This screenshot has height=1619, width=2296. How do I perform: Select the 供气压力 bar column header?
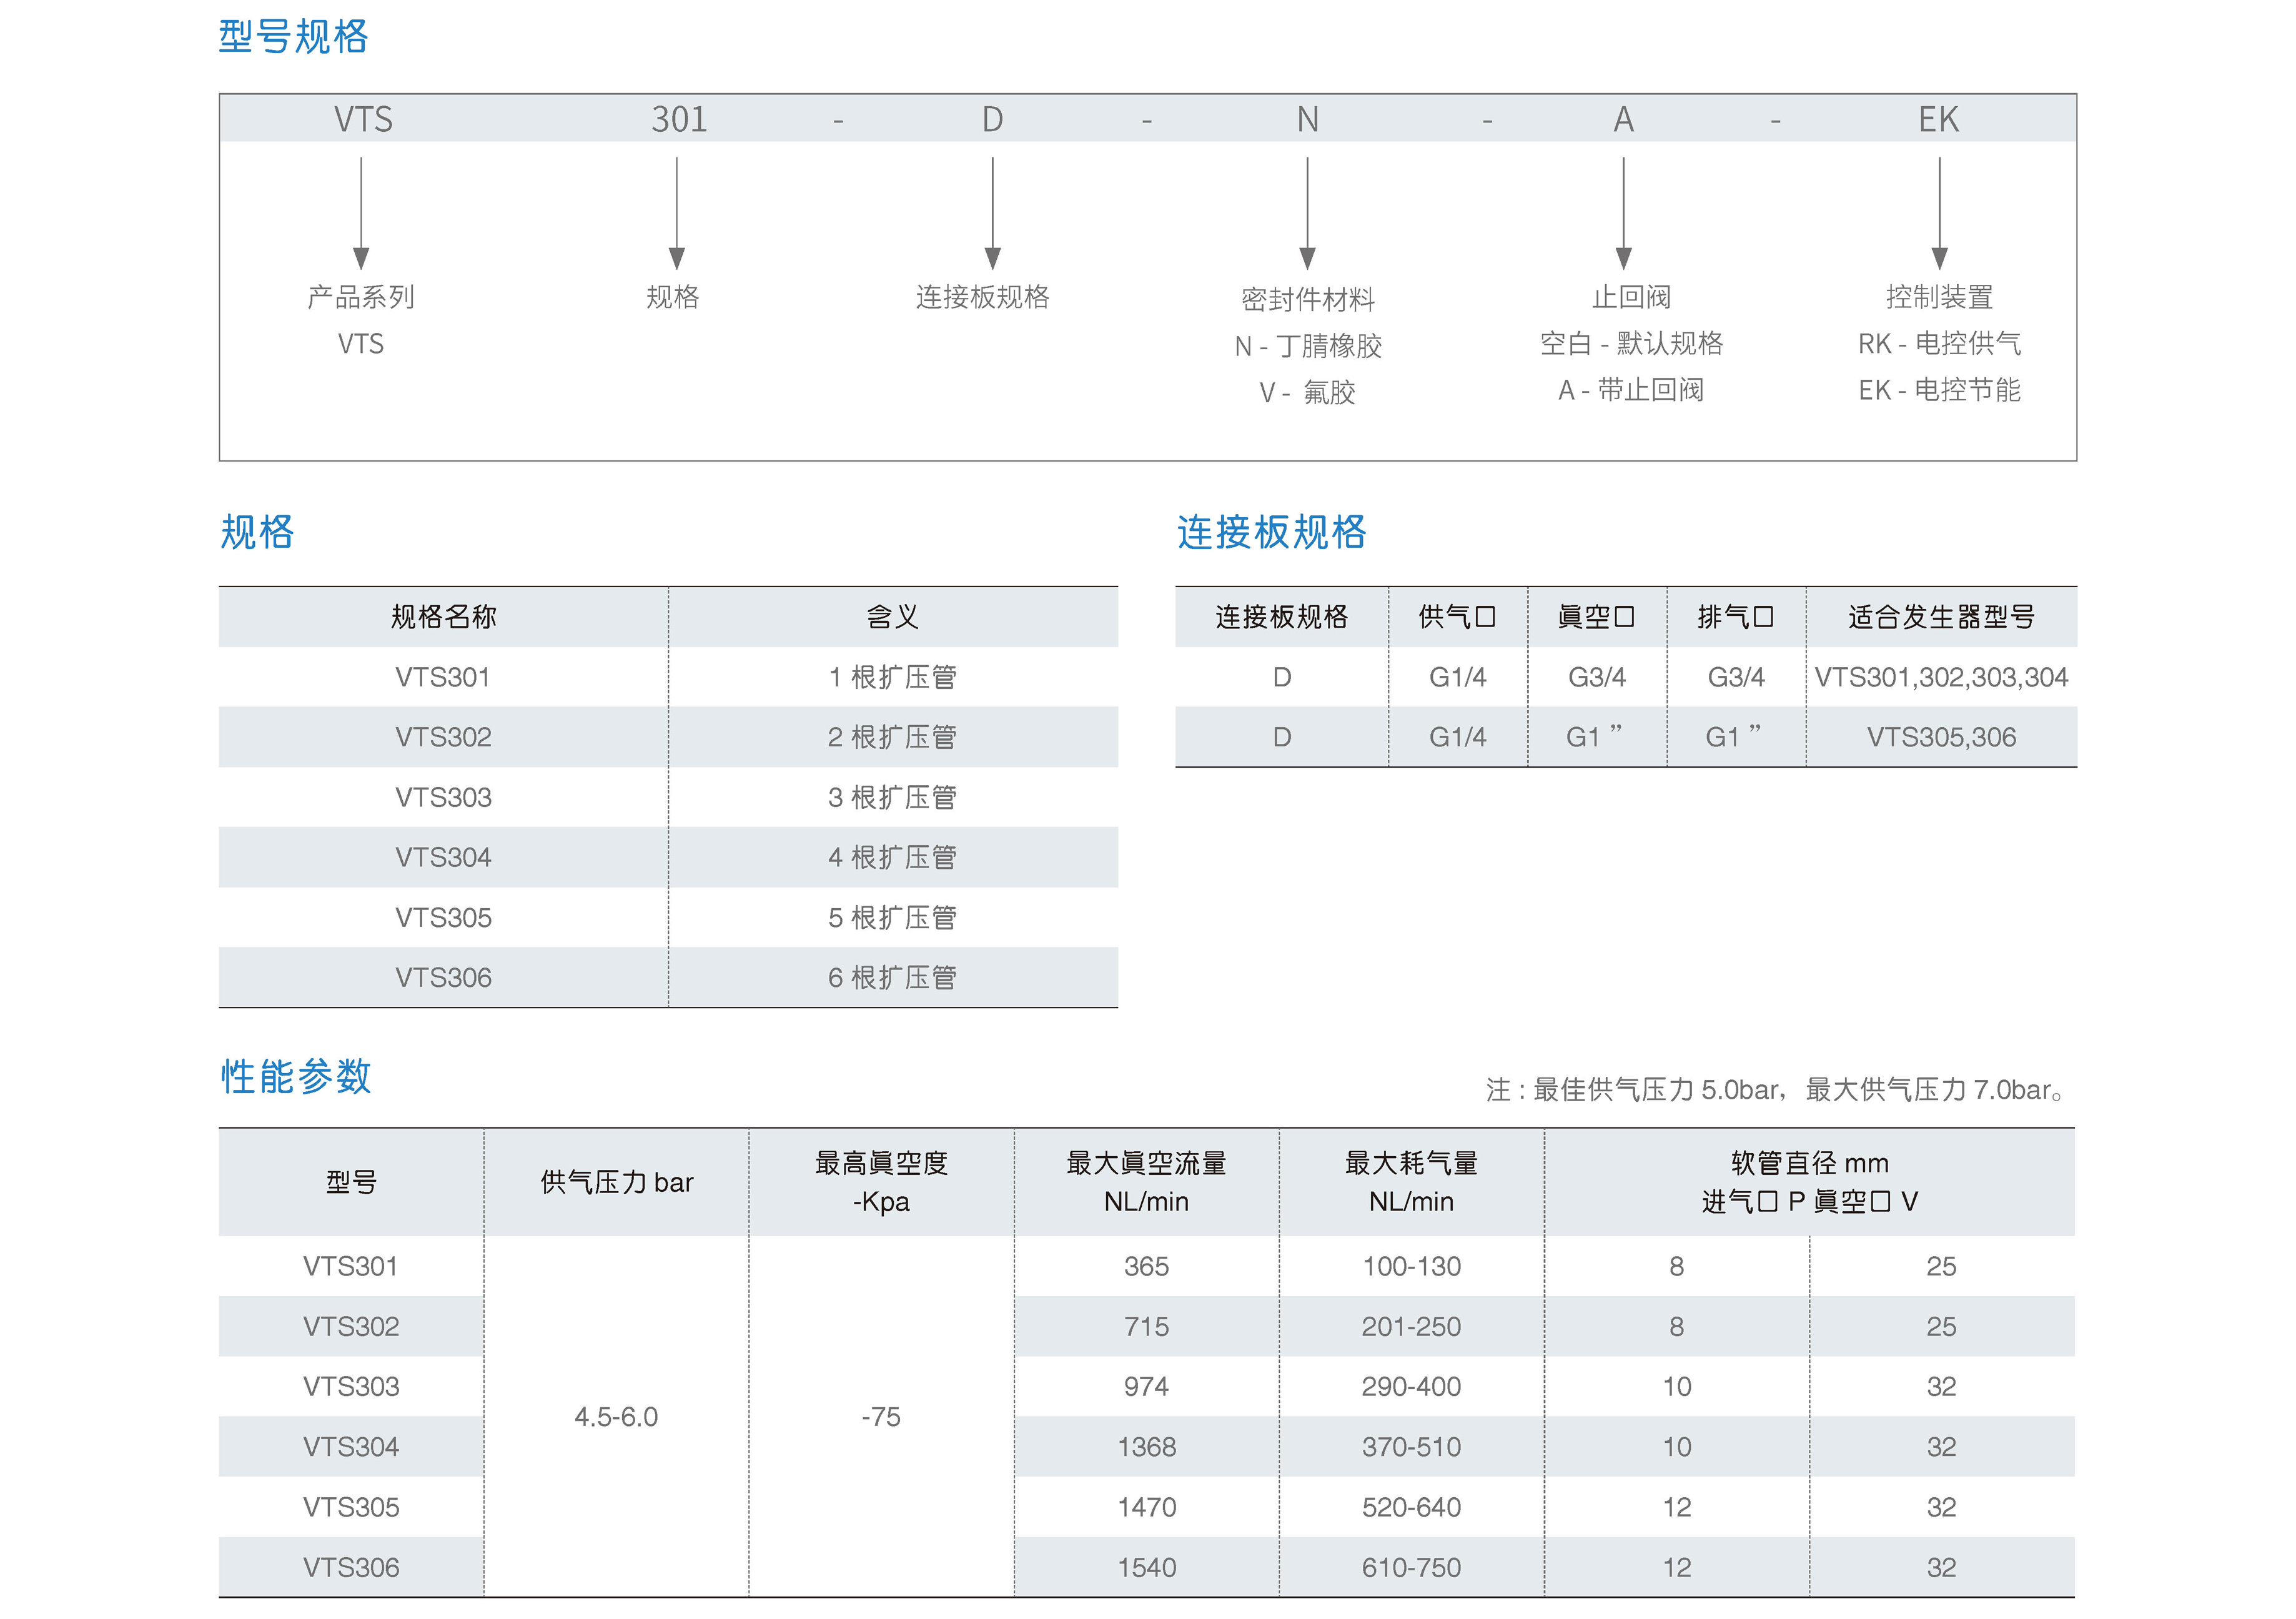tap(616, 1182)
